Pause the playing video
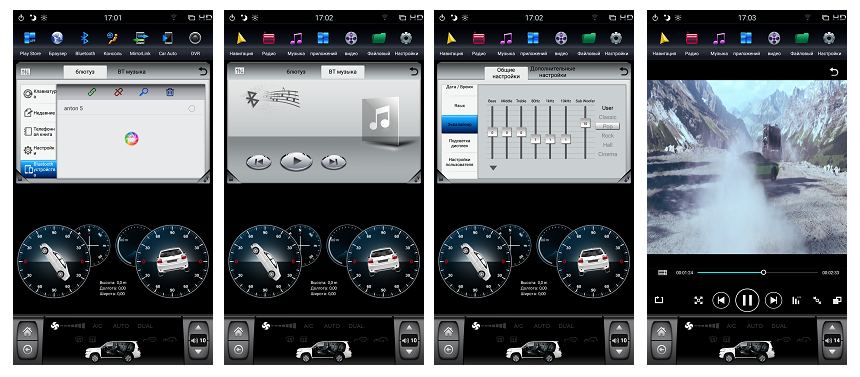The width and height of the screenshot is (860, 377). (x=746, y=300)
